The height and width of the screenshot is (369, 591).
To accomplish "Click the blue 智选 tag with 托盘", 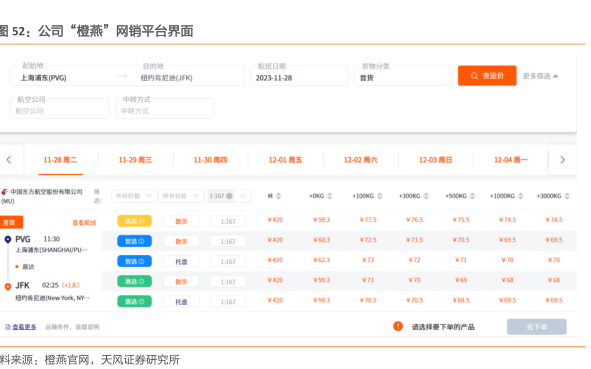I will 135,261.
